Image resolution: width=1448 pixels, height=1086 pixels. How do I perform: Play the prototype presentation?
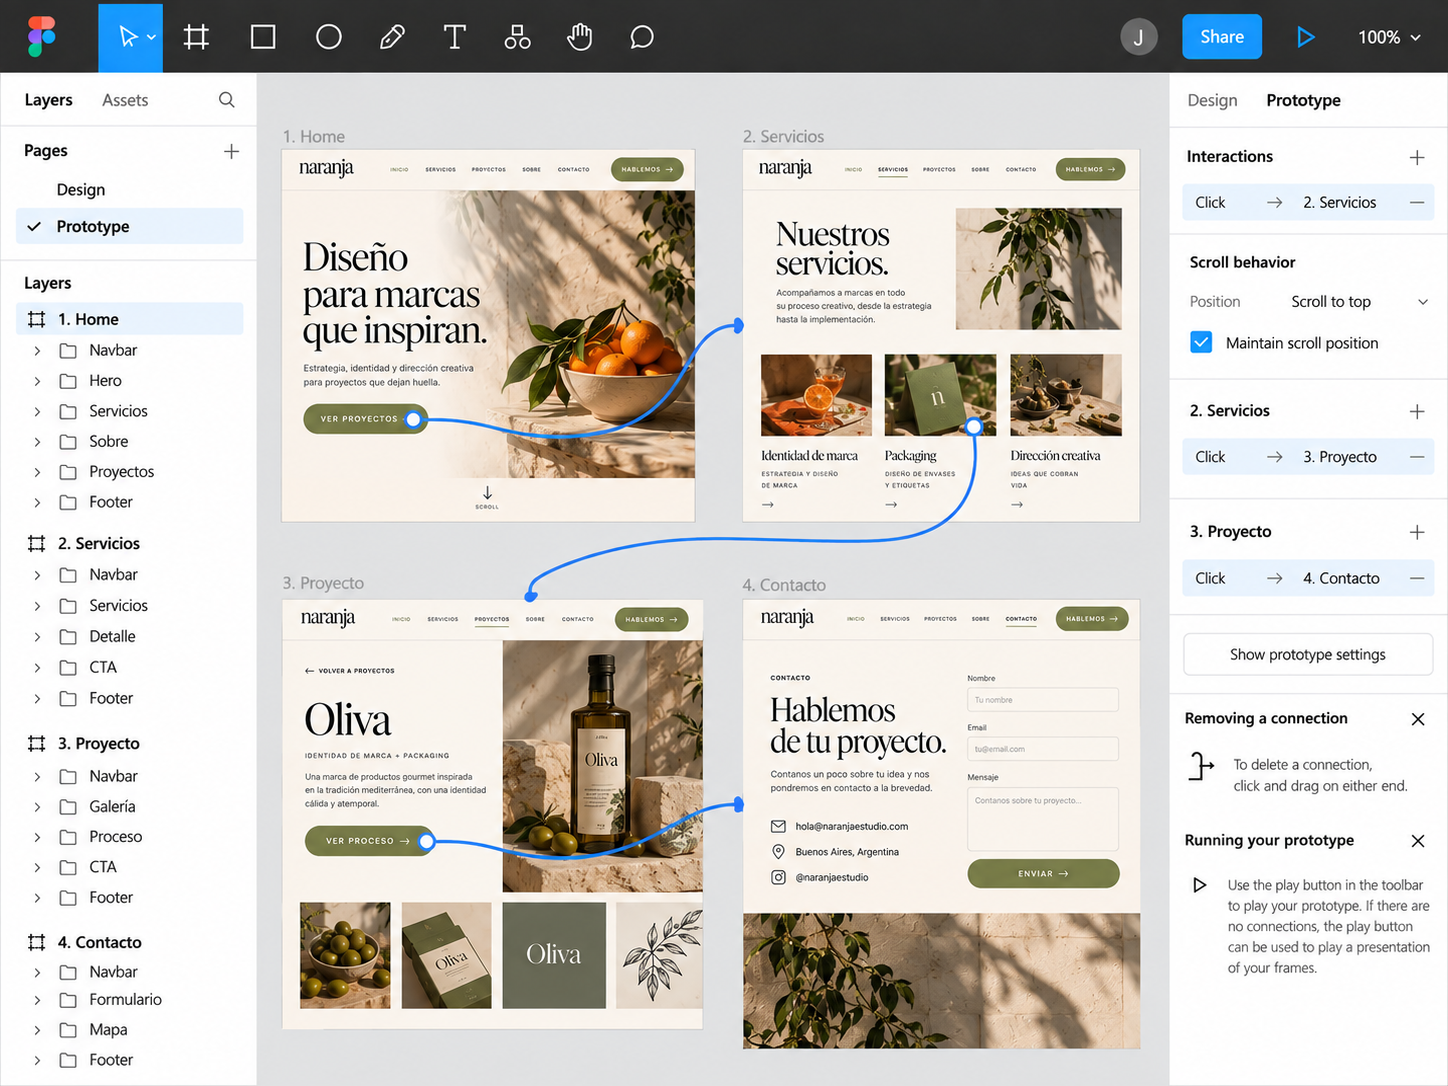tap(1305, 37)
